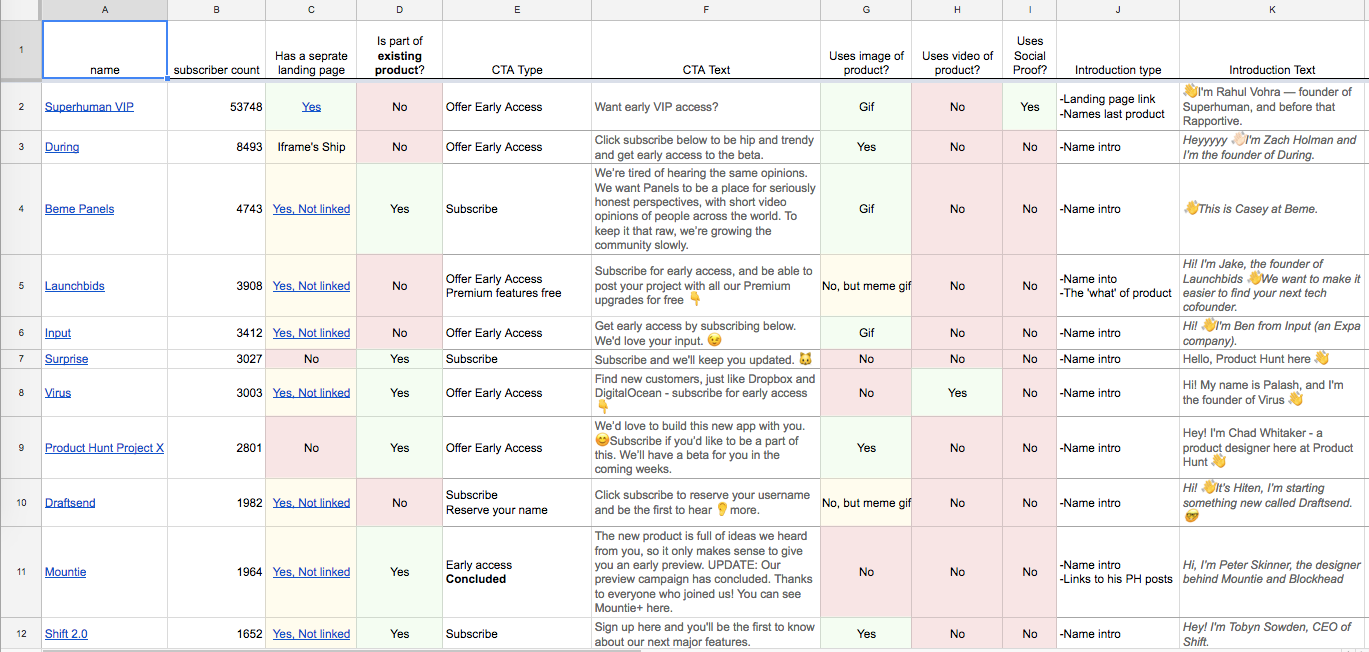Select row 4 via its row number

(x=21, y=209)
